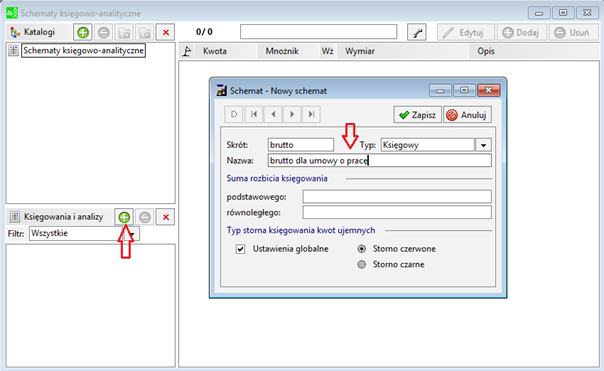
Task: Minimize the Schemat dialog window
Action: tap(440, 90)
